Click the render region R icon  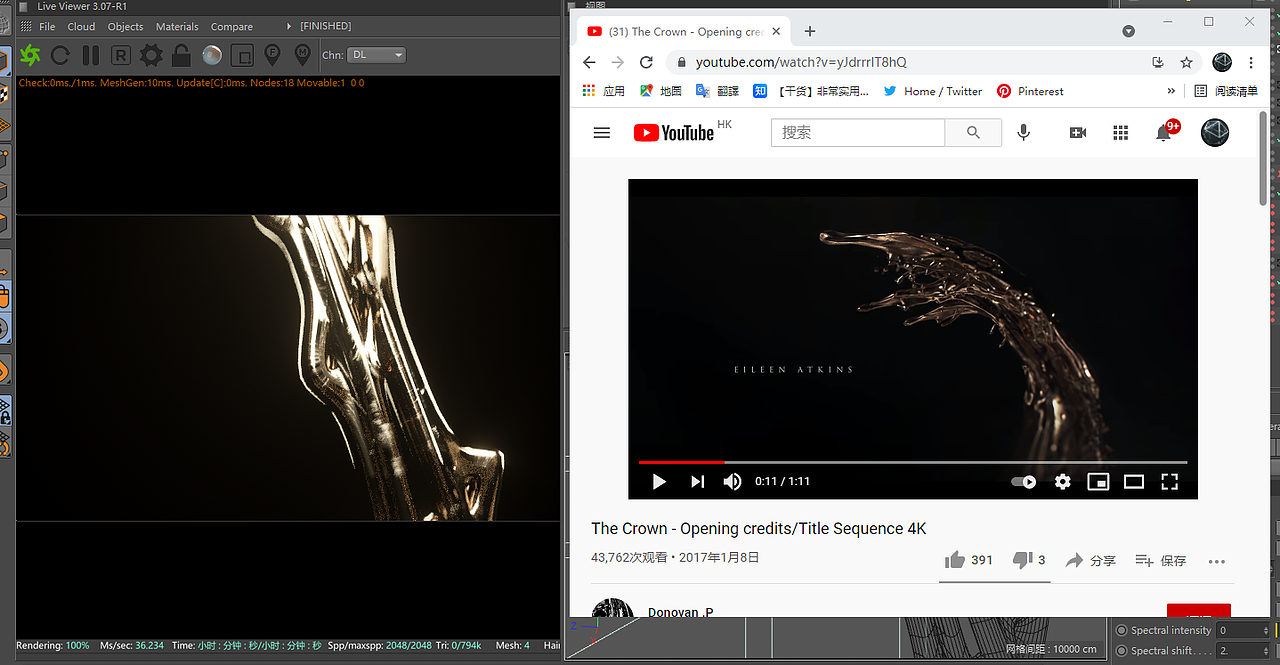[x=120, y=55]
